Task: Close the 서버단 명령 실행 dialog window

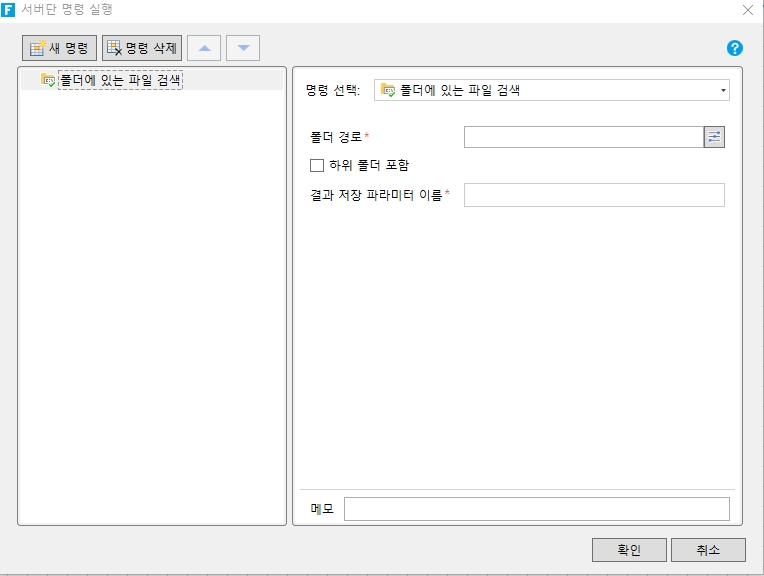Action: pos(747,10)
